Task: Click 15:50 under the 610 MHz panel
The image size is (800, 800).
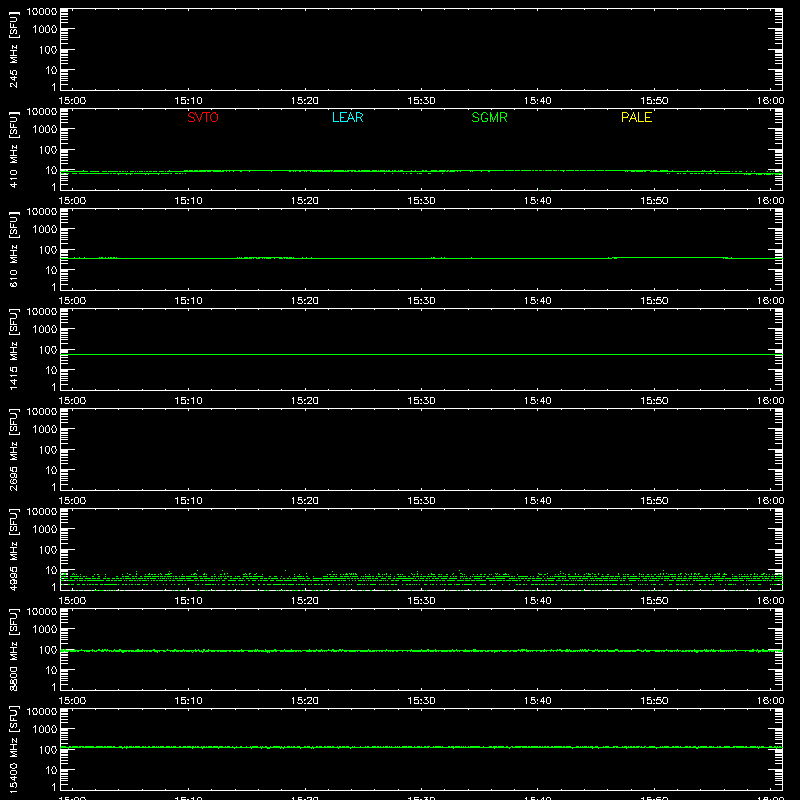Action: tap(654, 301)
